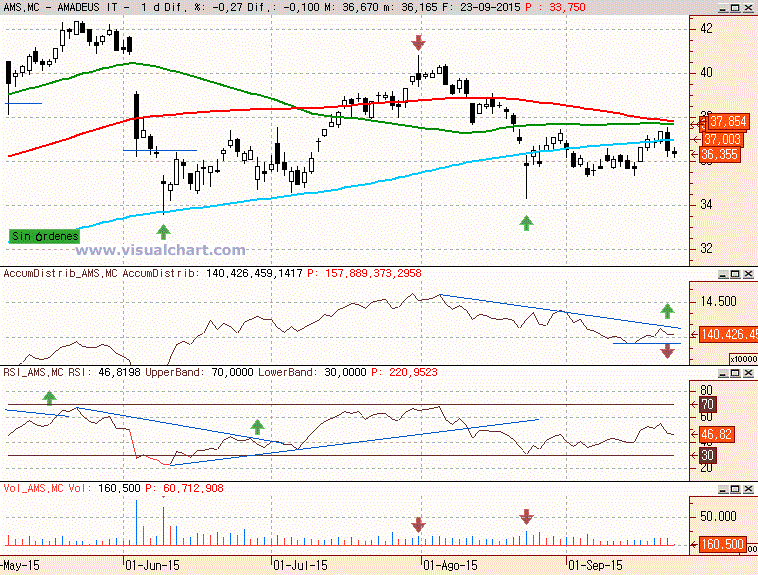Click the x10000 scale multiplier label
The image size is (758, 575).
tap(743, 359)
